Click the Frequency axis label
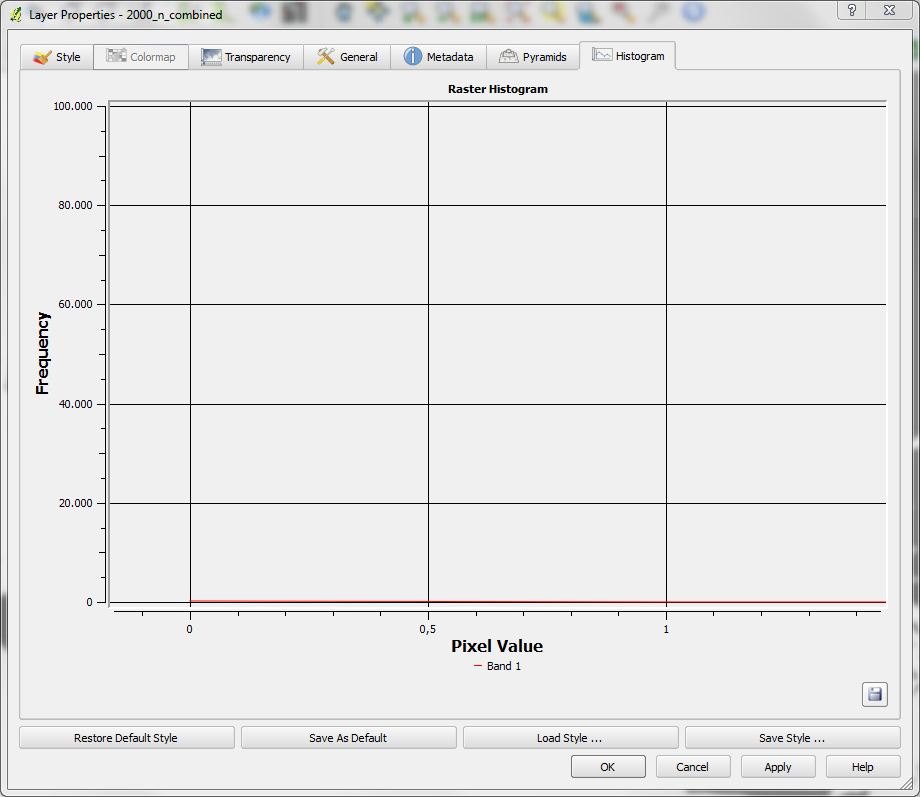Screen dimensions: 920x797 [x=42, y=353]
